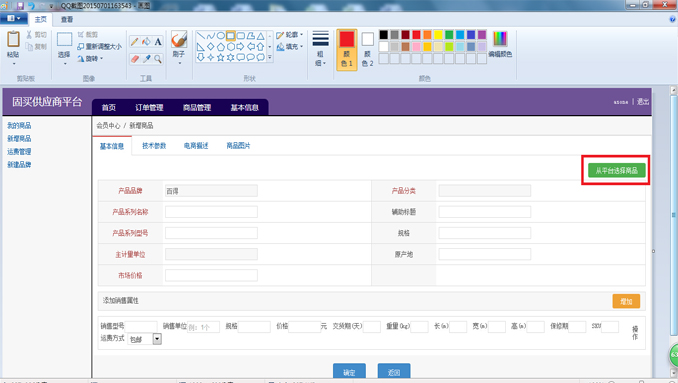Click the 产品系列名称 input field

[x=211, y=212]
